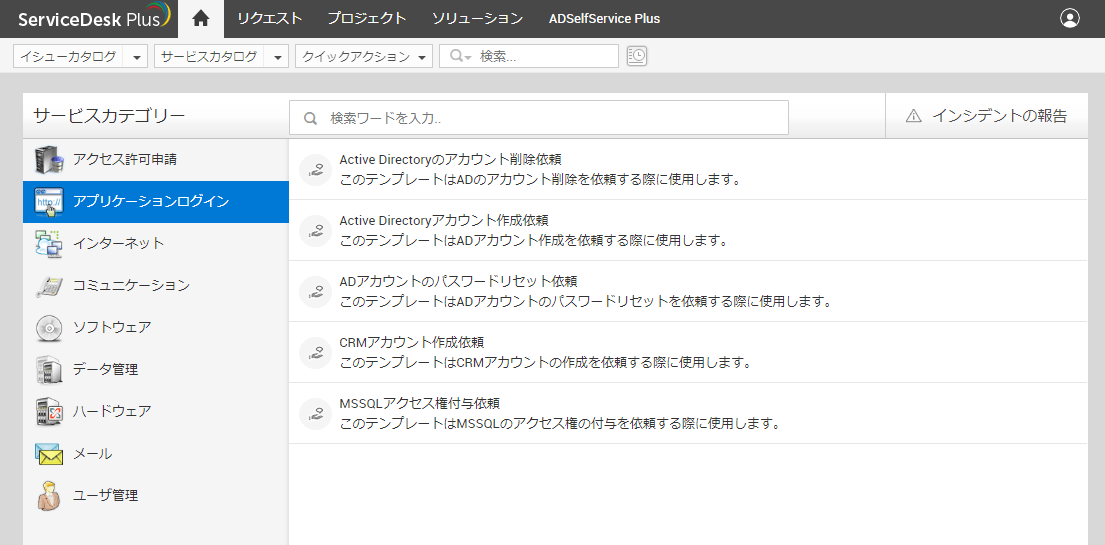The width and height of the screenshot is (1105, 545).
Task: Click the ソフトウェア disc icon
Action: pyautogui.click(x=48, y=327)
